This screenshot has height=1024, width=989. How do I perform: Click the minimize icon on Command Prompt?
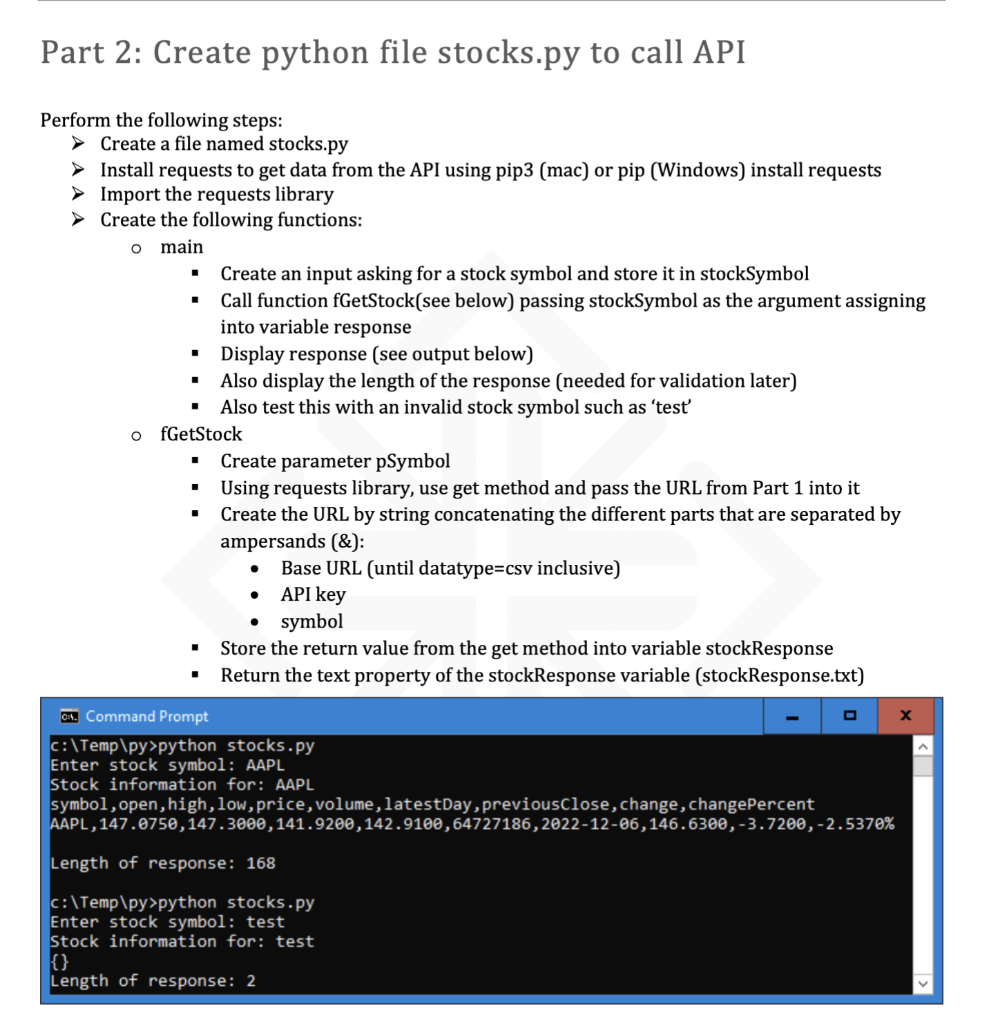(x=793, y=716)
